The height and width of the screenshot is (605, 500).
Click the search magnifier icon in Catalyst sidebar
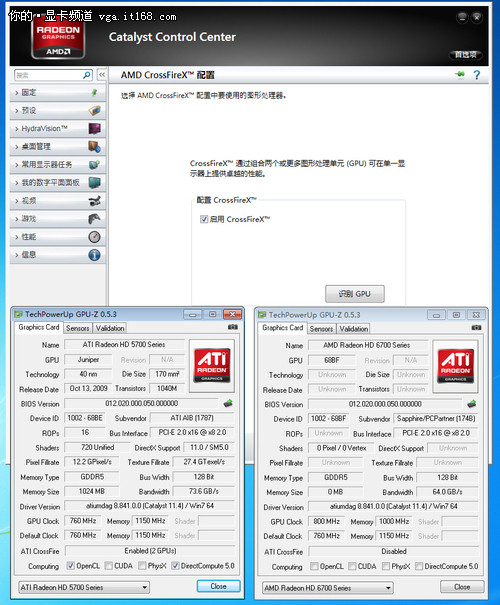[x=87, y=75]
